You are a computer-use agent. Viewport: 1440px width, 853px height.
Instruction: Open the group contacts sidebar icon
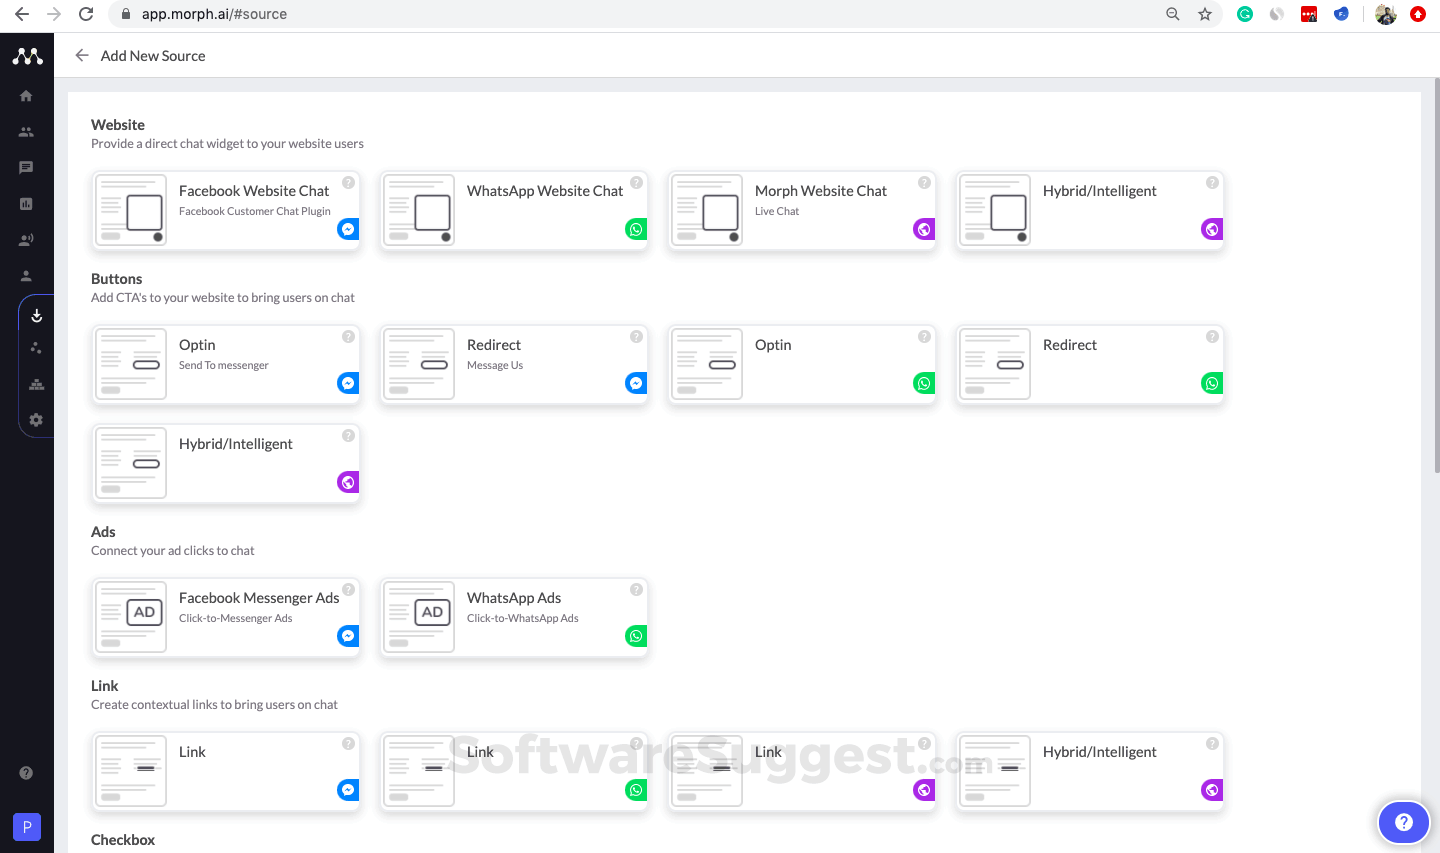pos(26,132)
